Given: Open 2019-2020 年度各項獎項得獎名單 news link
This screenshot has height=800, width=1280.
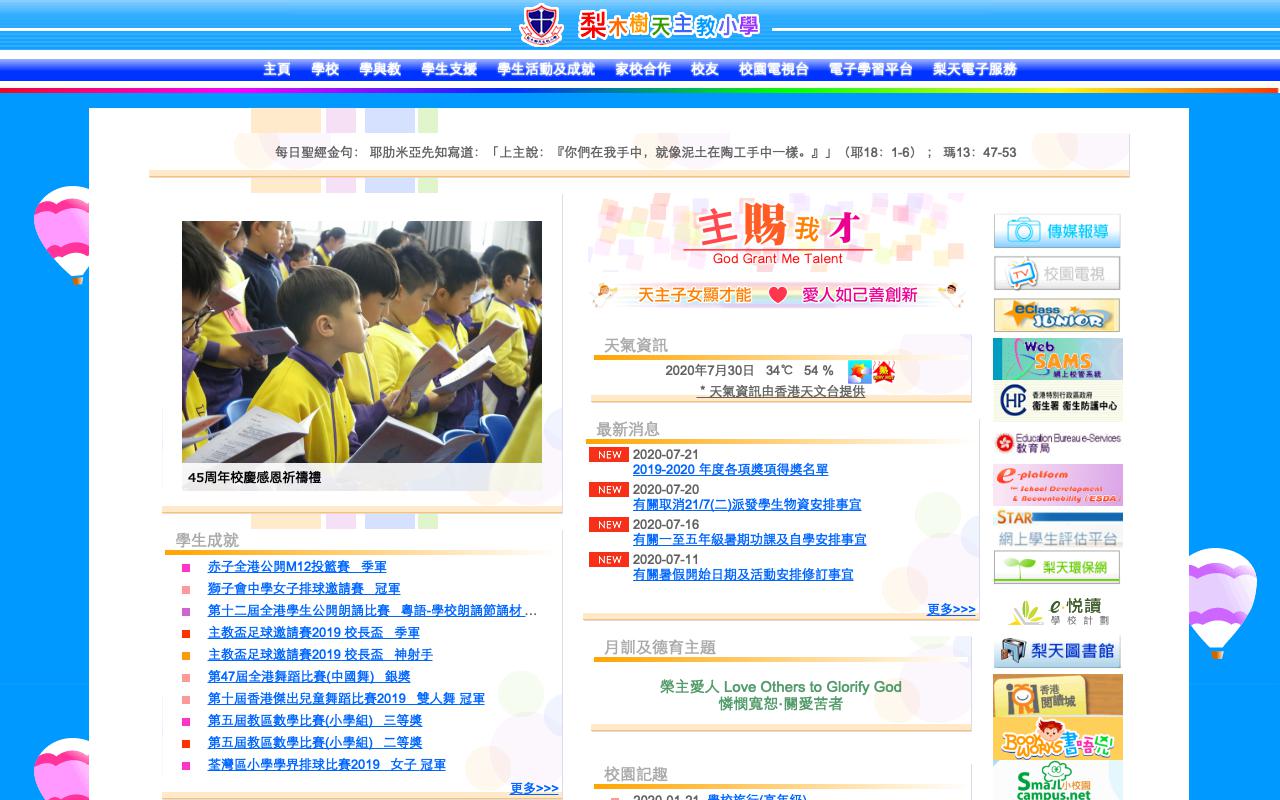Looking at the screenshot, I should point(733,469).
